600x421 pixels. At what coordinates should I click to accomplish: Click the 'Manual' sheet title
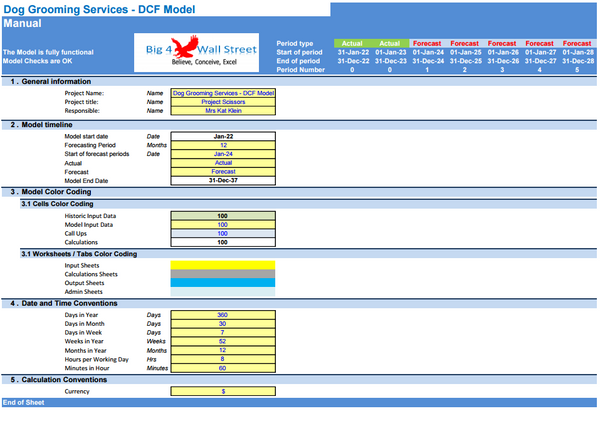22,23
